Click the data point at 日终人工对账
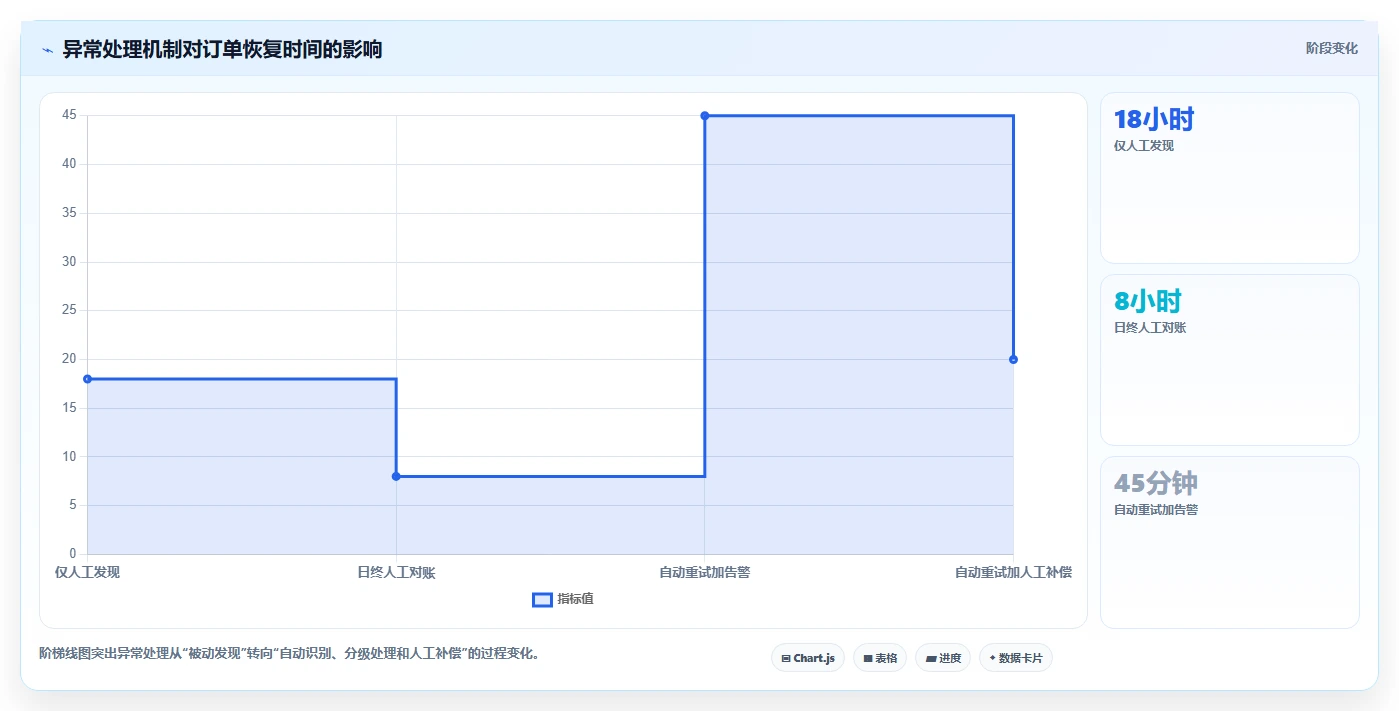This screenshot has width=1399, height=711. (x=396, y=476)
